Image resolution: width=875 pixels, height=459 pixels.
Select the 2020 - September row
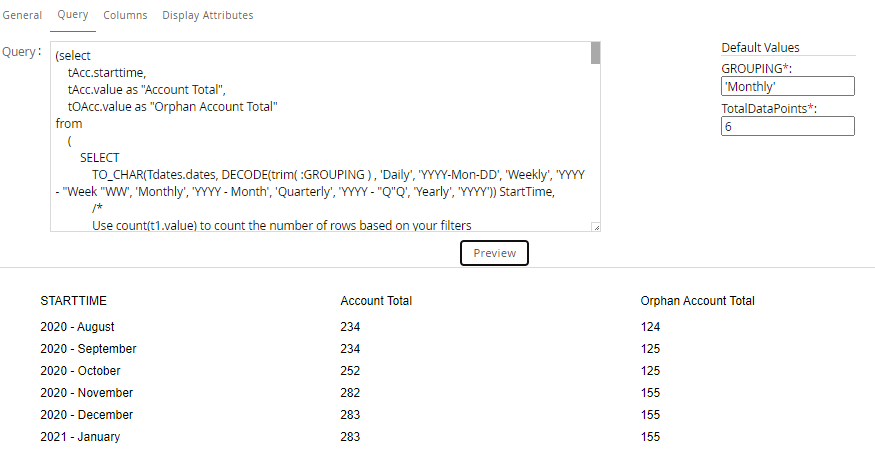point(88,349)
